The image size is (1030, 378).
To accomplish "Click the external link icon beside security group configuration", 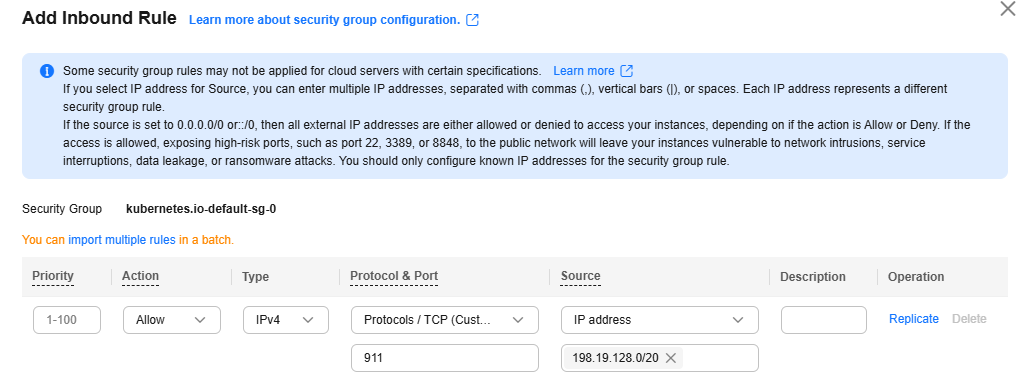I will (x=472, y=20).
